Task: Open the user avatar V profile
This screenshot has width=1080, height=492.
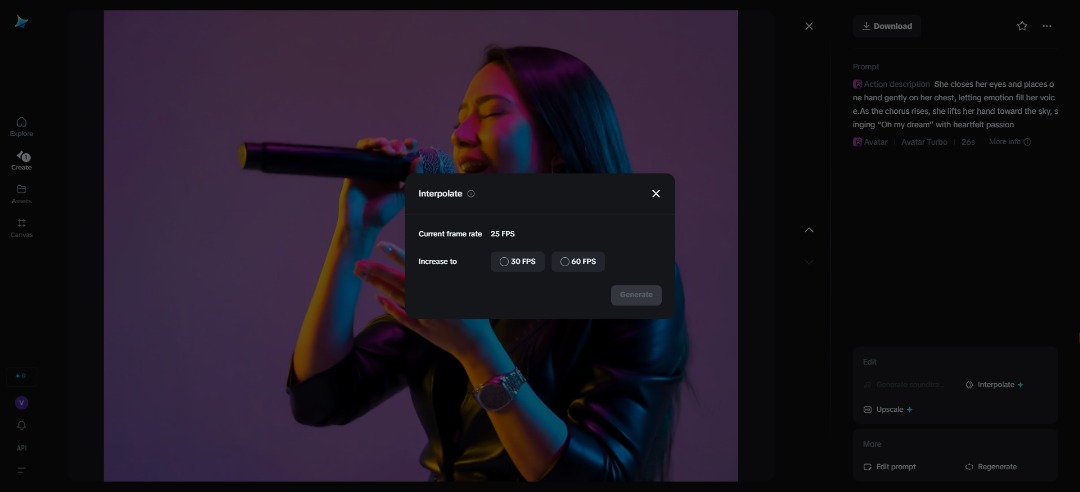Action: tap(21, 402)
